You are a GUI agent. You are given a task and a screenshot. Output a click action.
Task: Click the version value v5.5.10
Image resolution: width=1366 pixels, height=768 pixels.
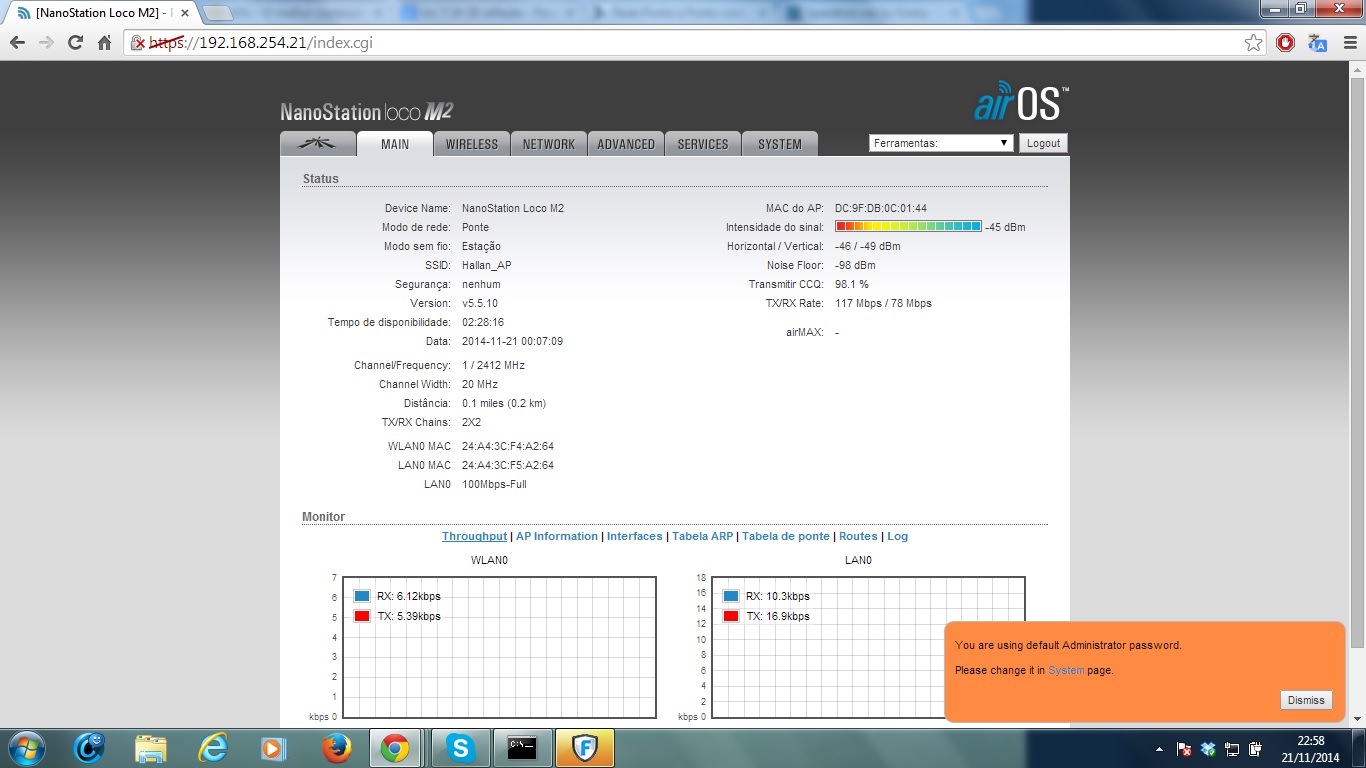(480, 303)
